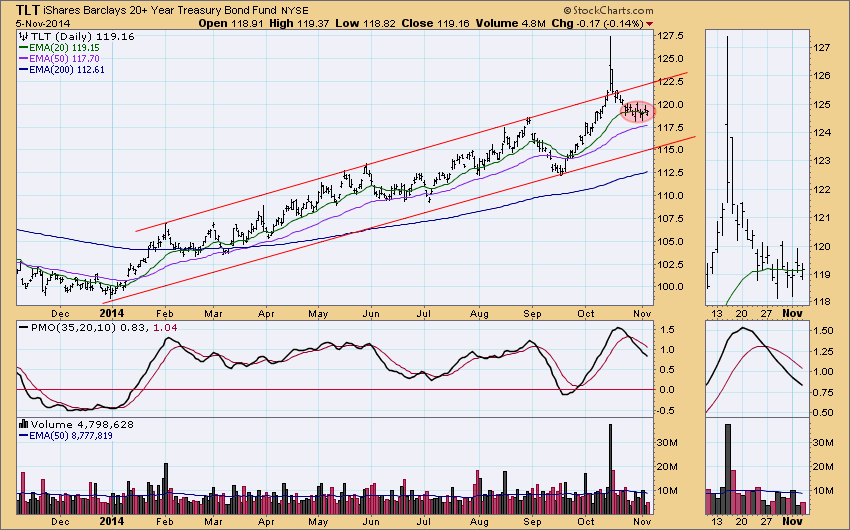Click the EMA(200) 112.61 legend text
850x530 pixels.
click(x=67, y=70)
